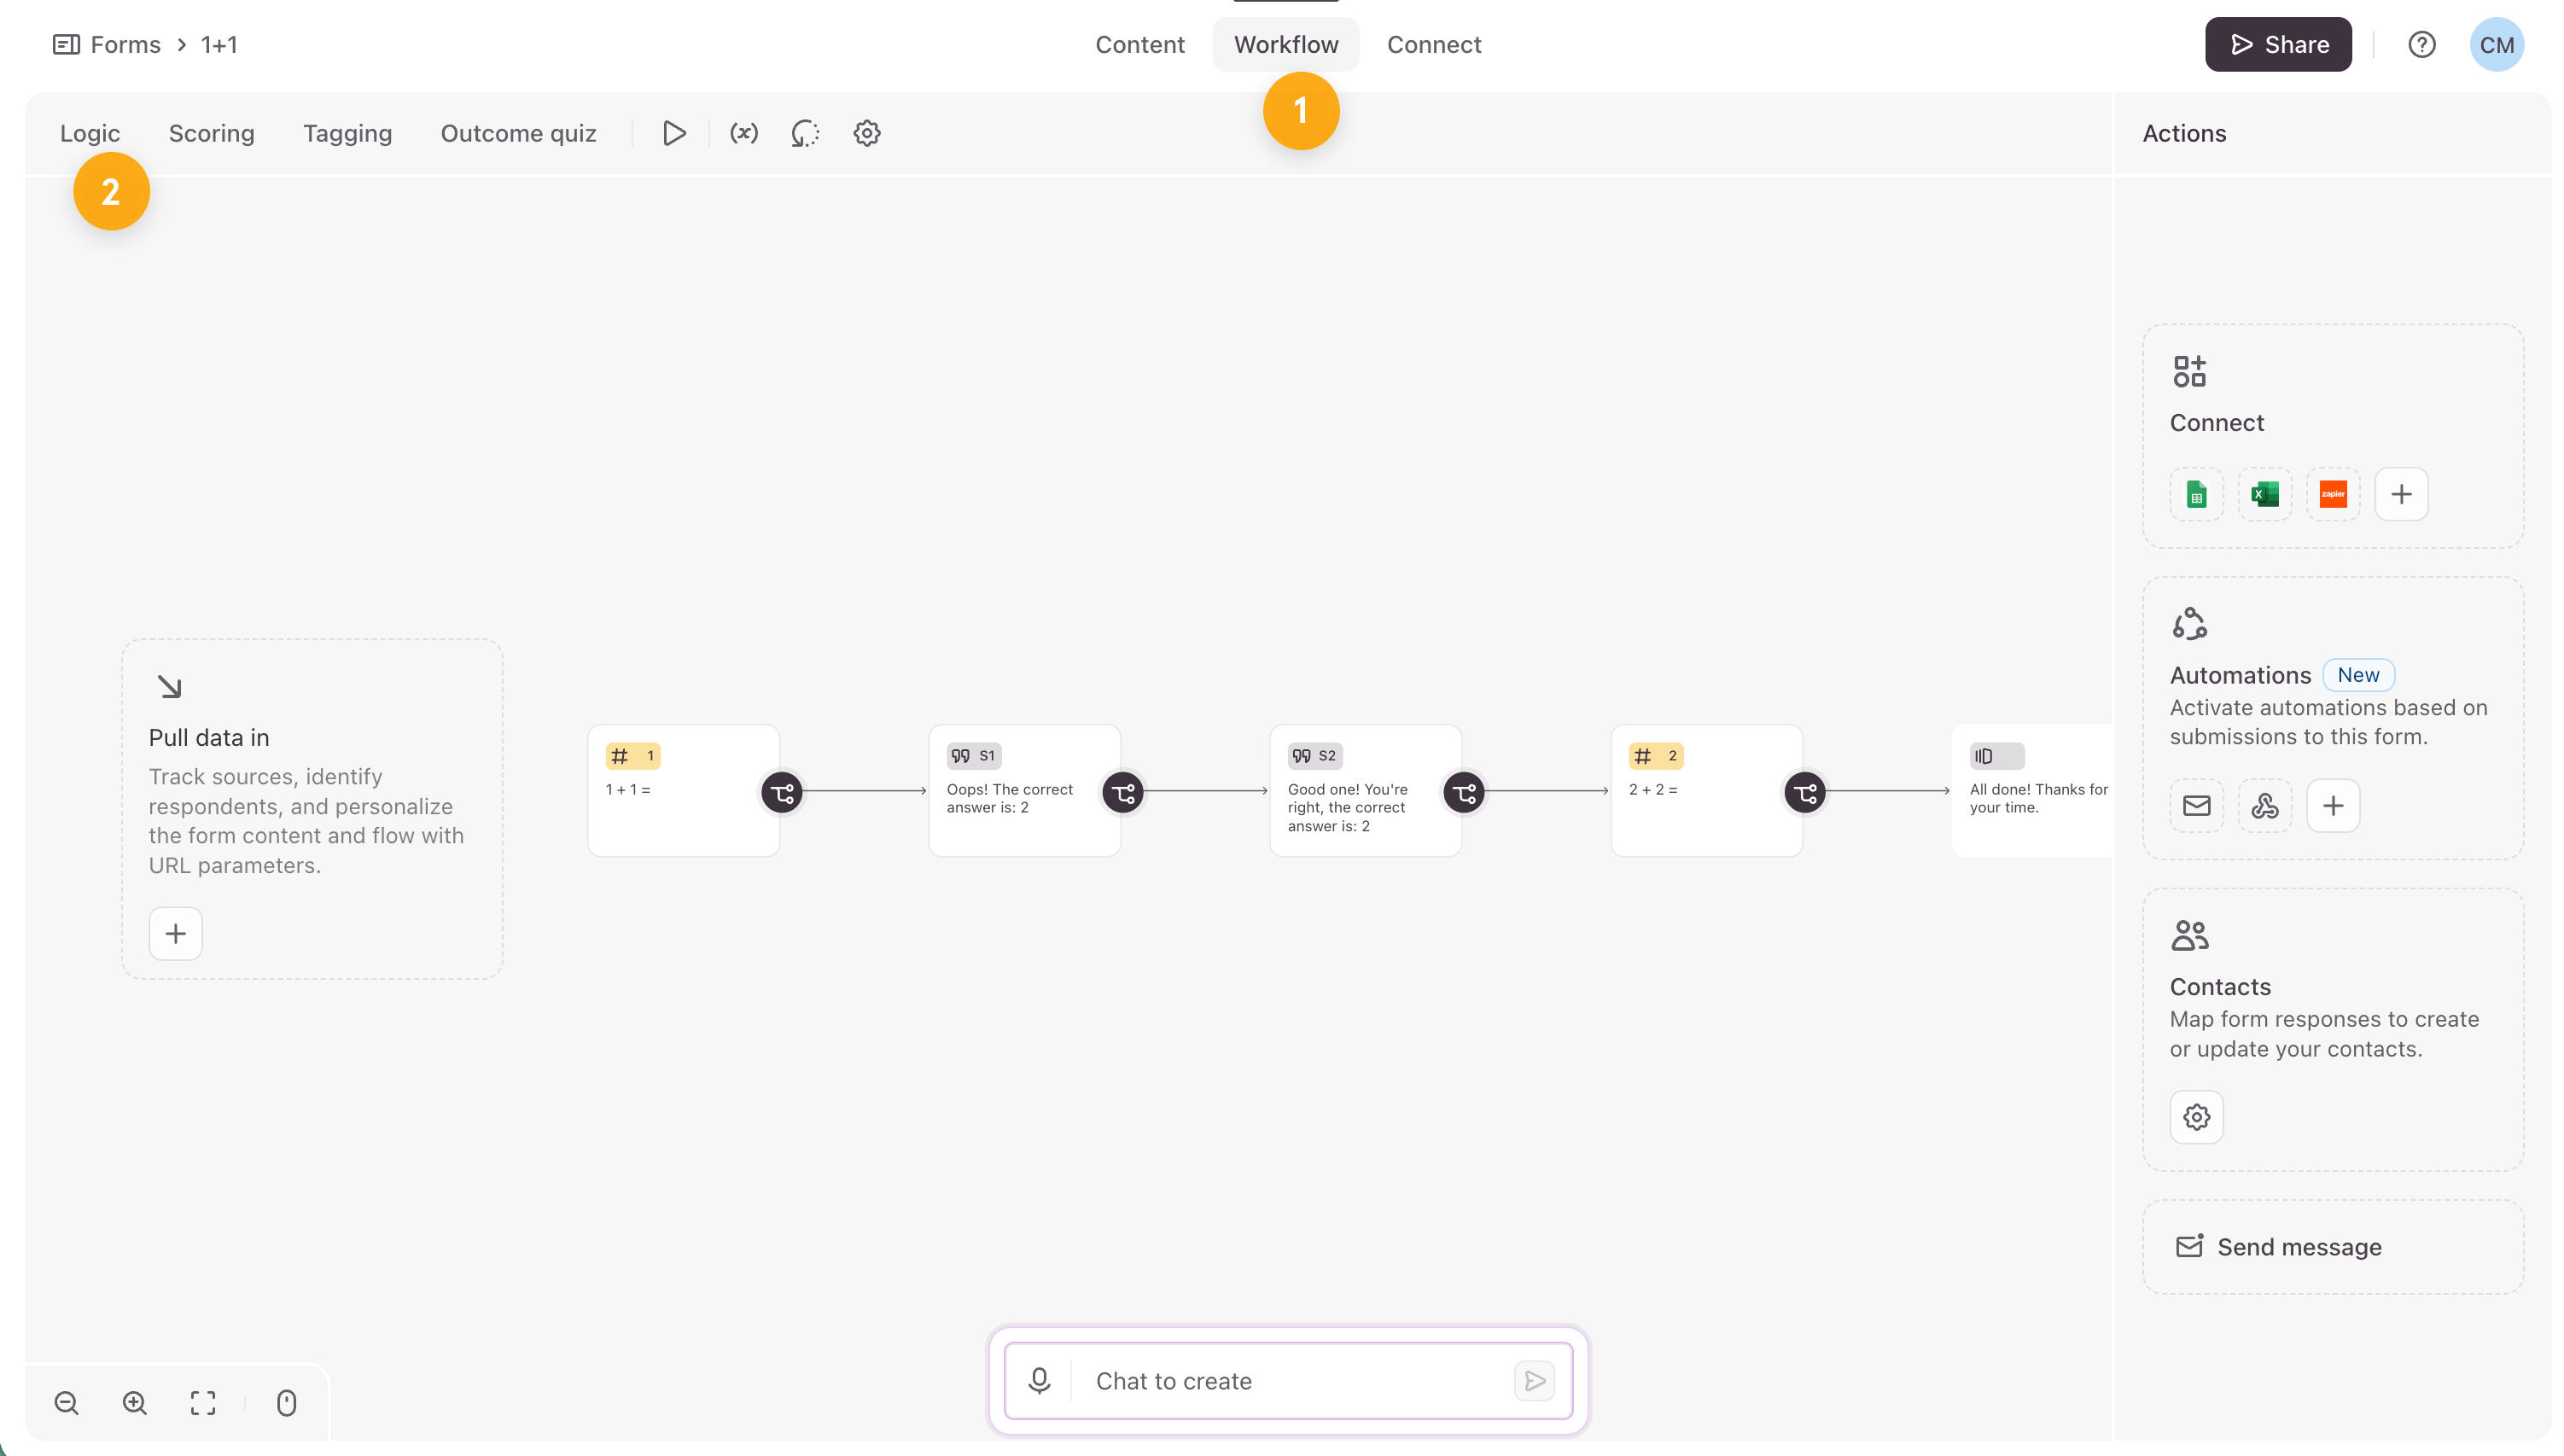The height and width of the screenshot is (1456, 2564).
Task: Add another Connect integration with plus
Action: pos(2401,494)
